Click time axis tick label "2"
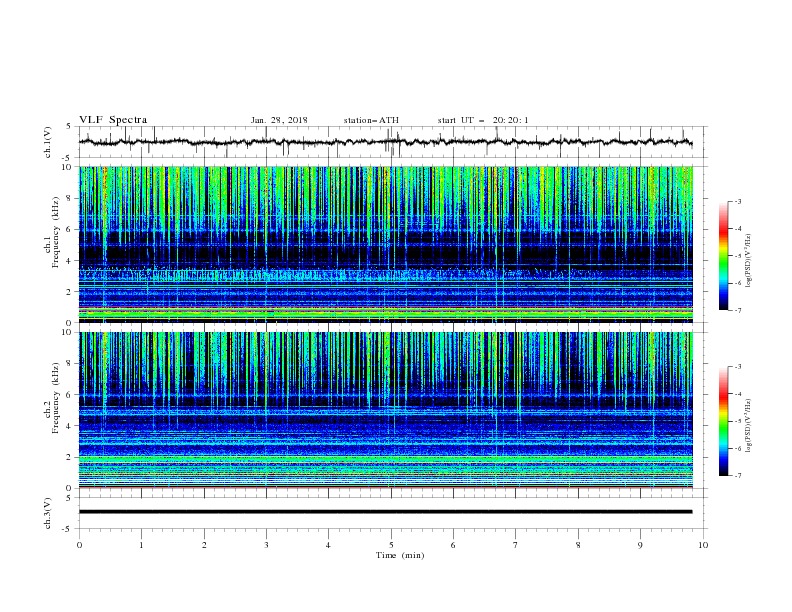Screen dimensions: 792x612 [204, 545]
